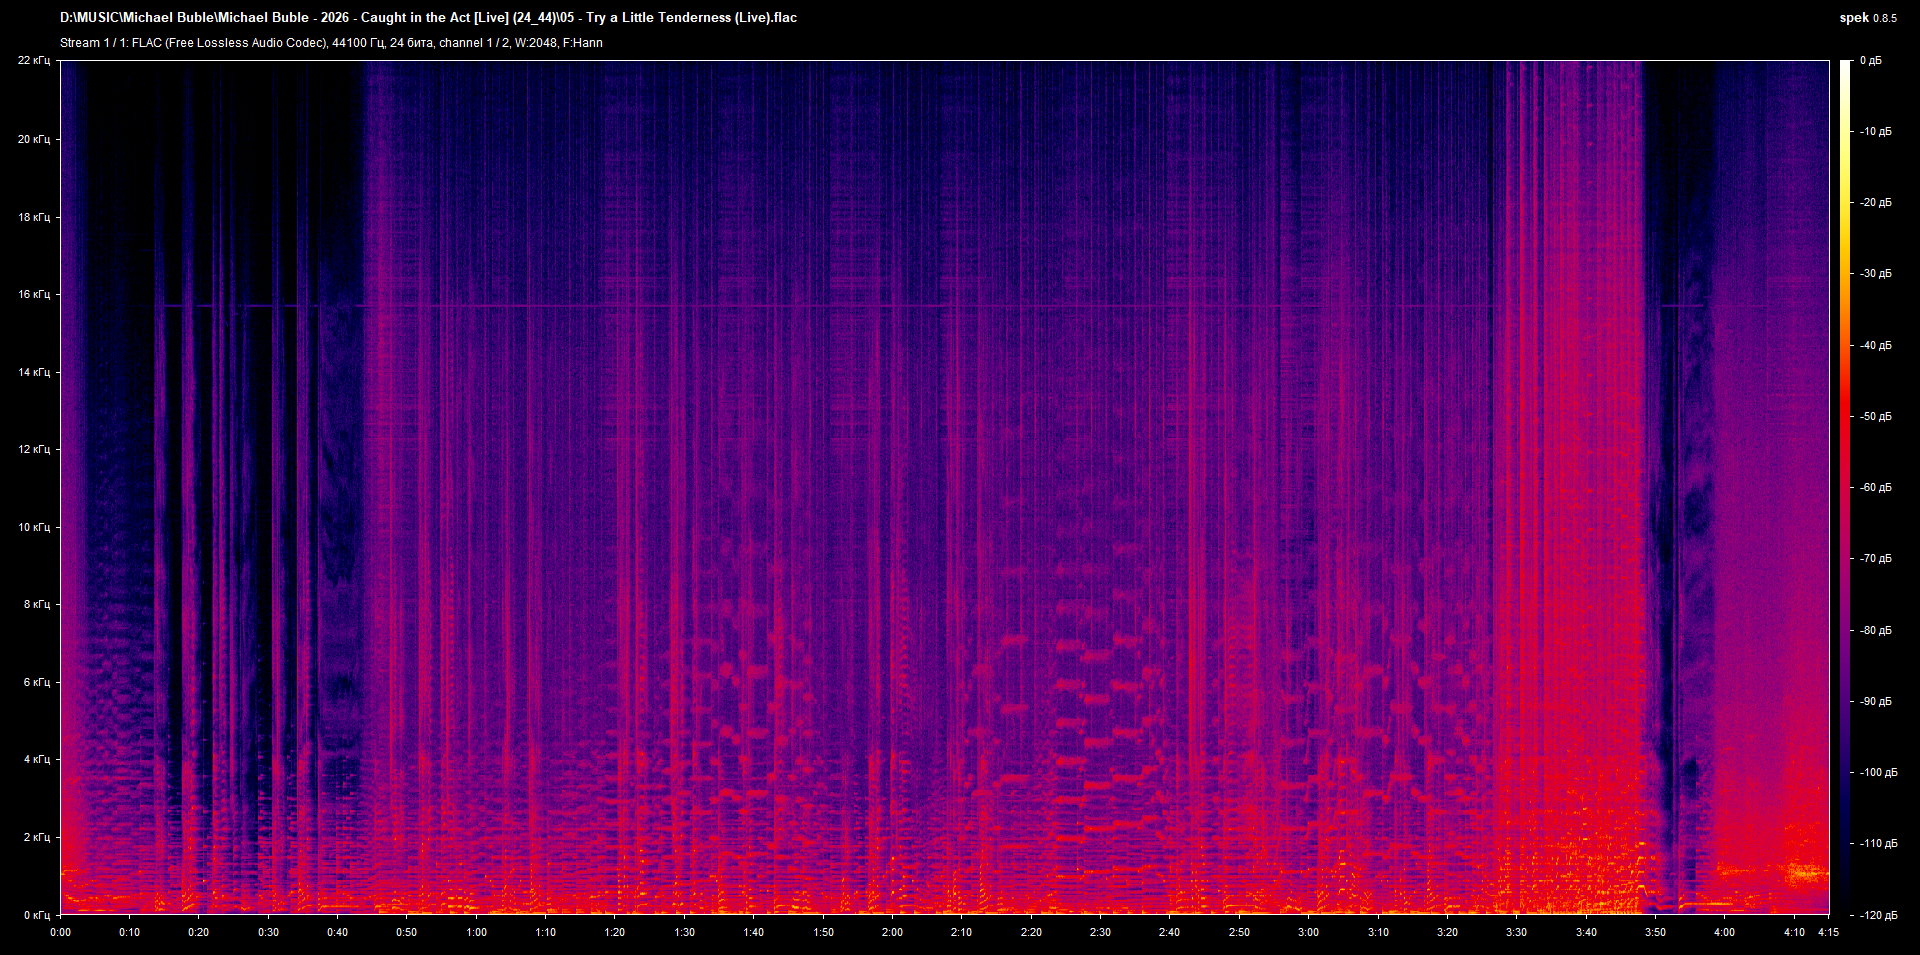Click the '8 кГц' frequency label
Image resolution: width=1920 pixels, height=955 pixels.
point(37,604)
